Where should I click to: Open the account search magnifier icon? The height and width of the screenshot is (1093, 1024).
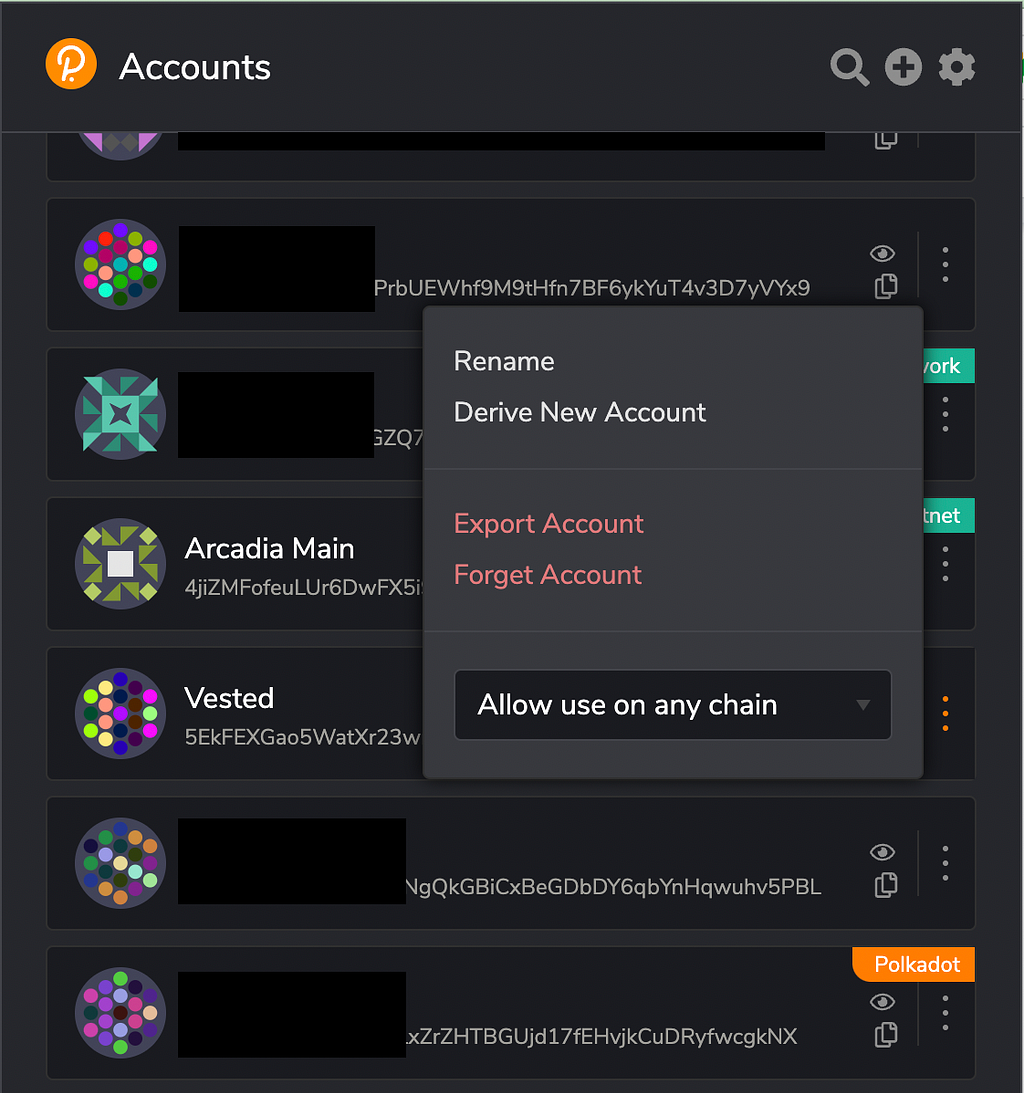click(849, 67)
